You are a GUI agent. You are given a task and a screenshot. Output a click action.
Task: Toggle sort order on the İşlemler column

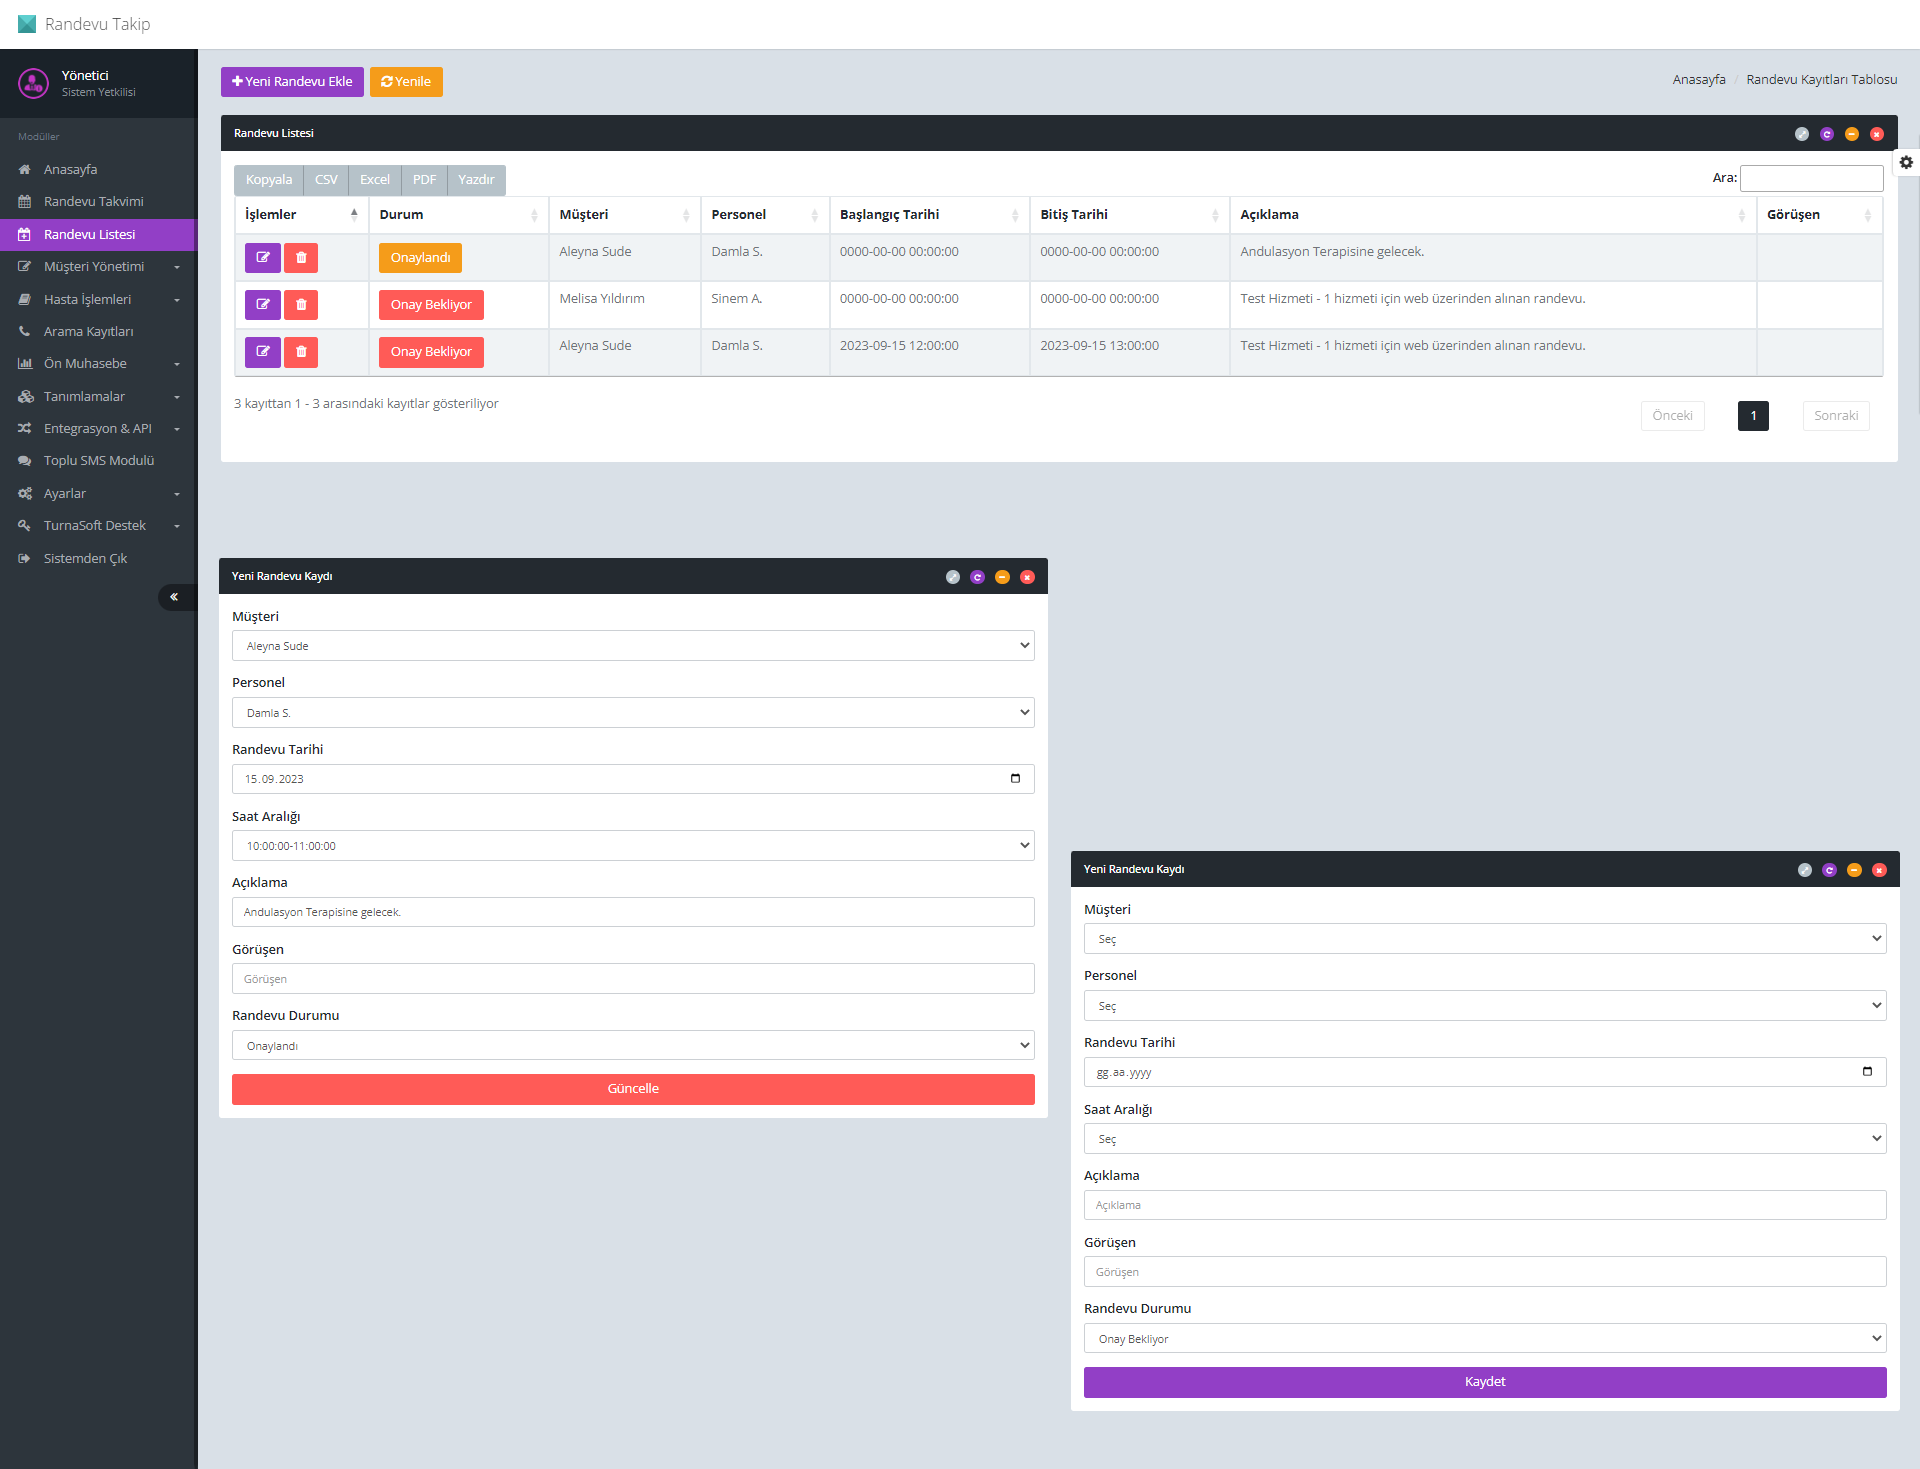(300, 215)
